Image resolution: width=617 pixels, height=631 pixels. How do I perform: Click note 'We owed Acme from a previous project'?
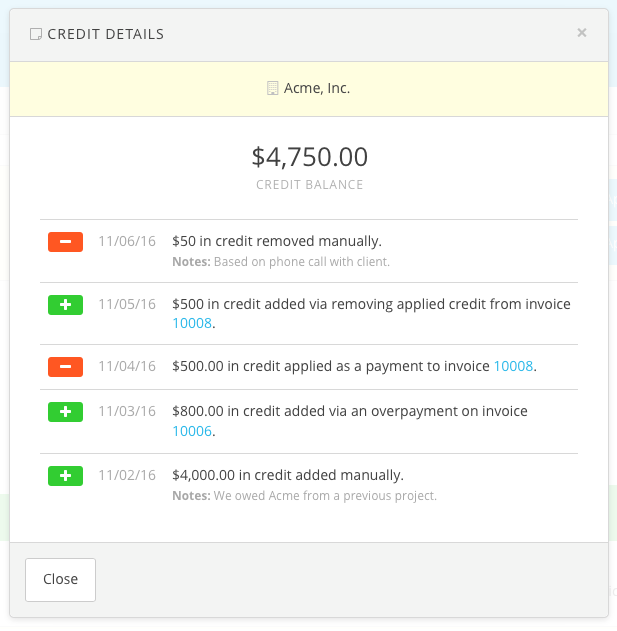pyautogui.click(x=325, y=496)
